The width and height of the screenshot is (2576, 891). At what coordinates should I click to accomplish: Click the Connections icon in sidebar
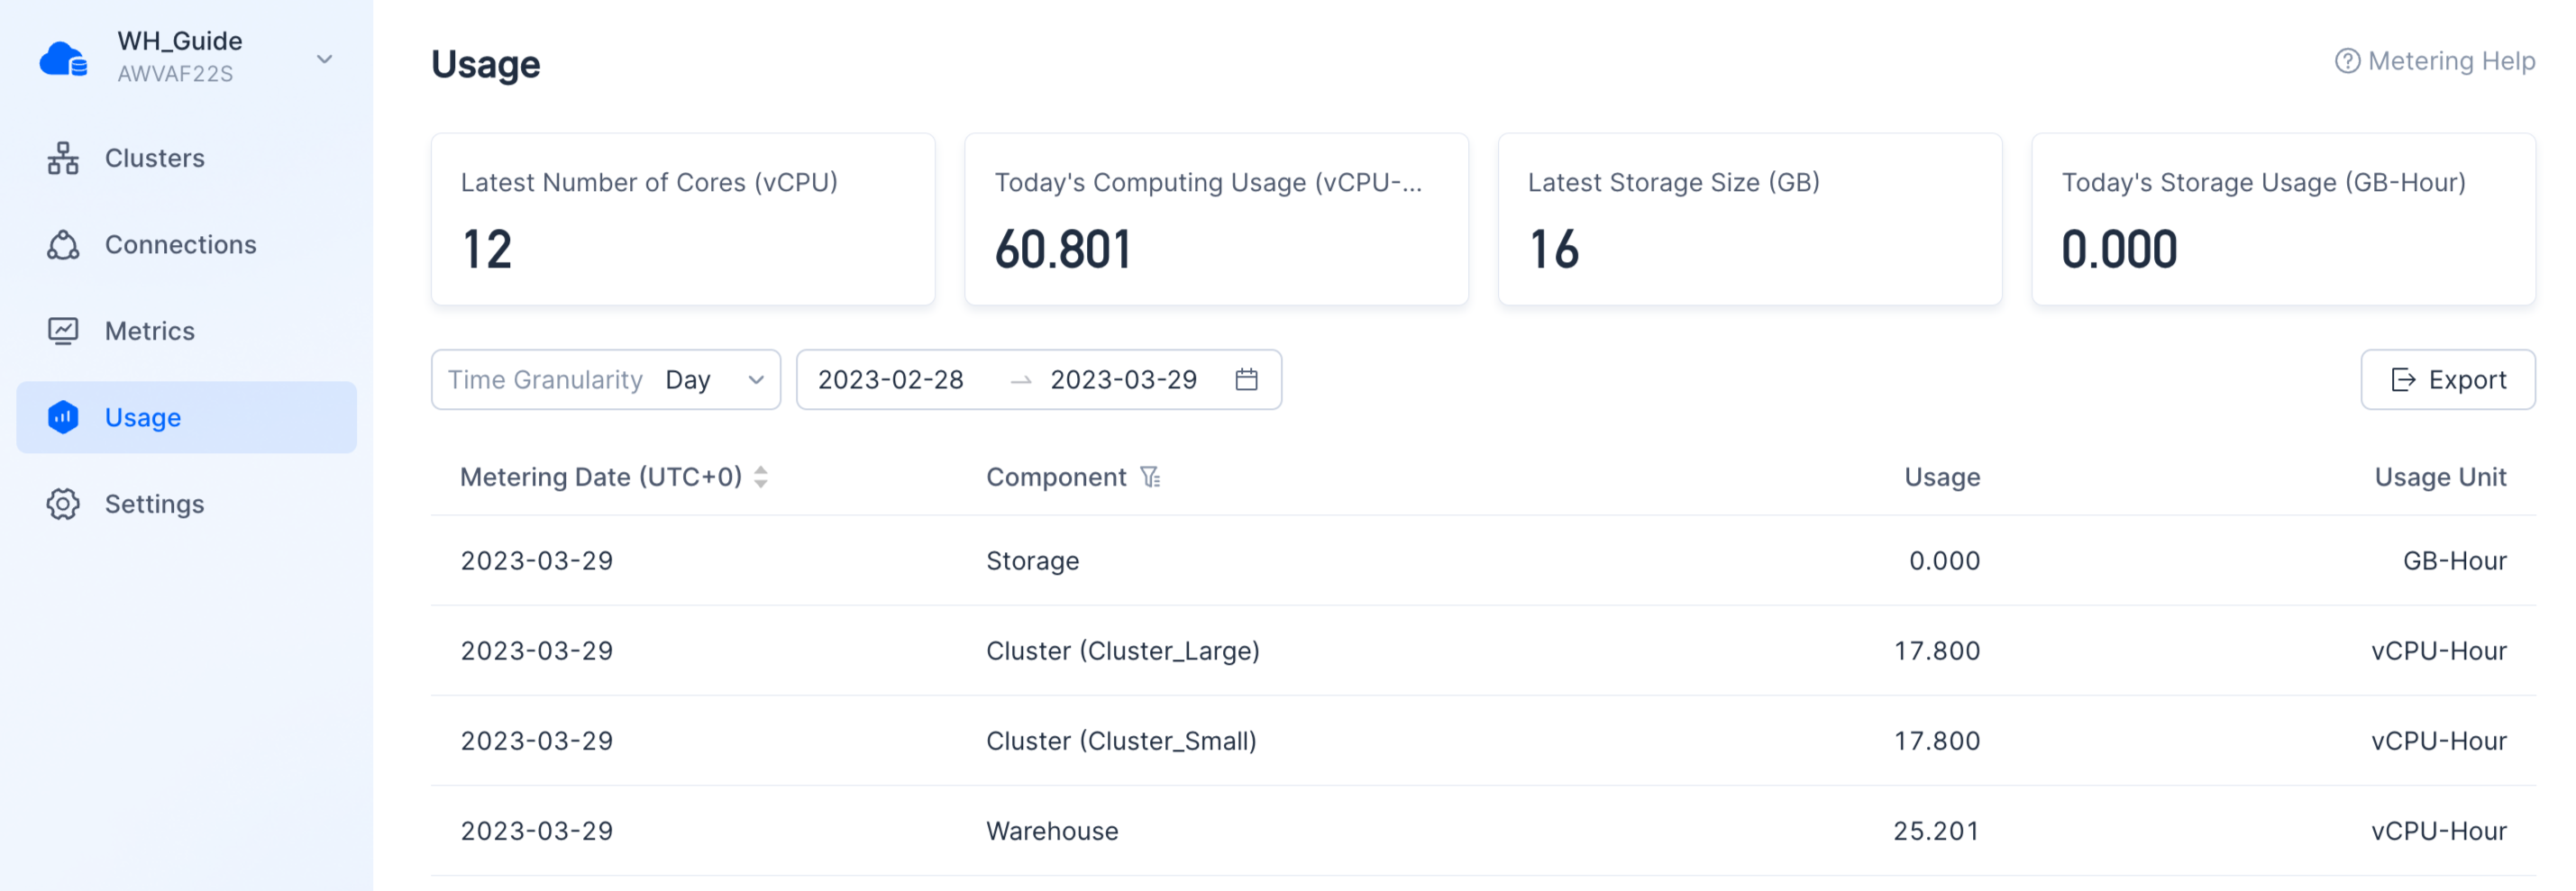click(x=63, y=245)
